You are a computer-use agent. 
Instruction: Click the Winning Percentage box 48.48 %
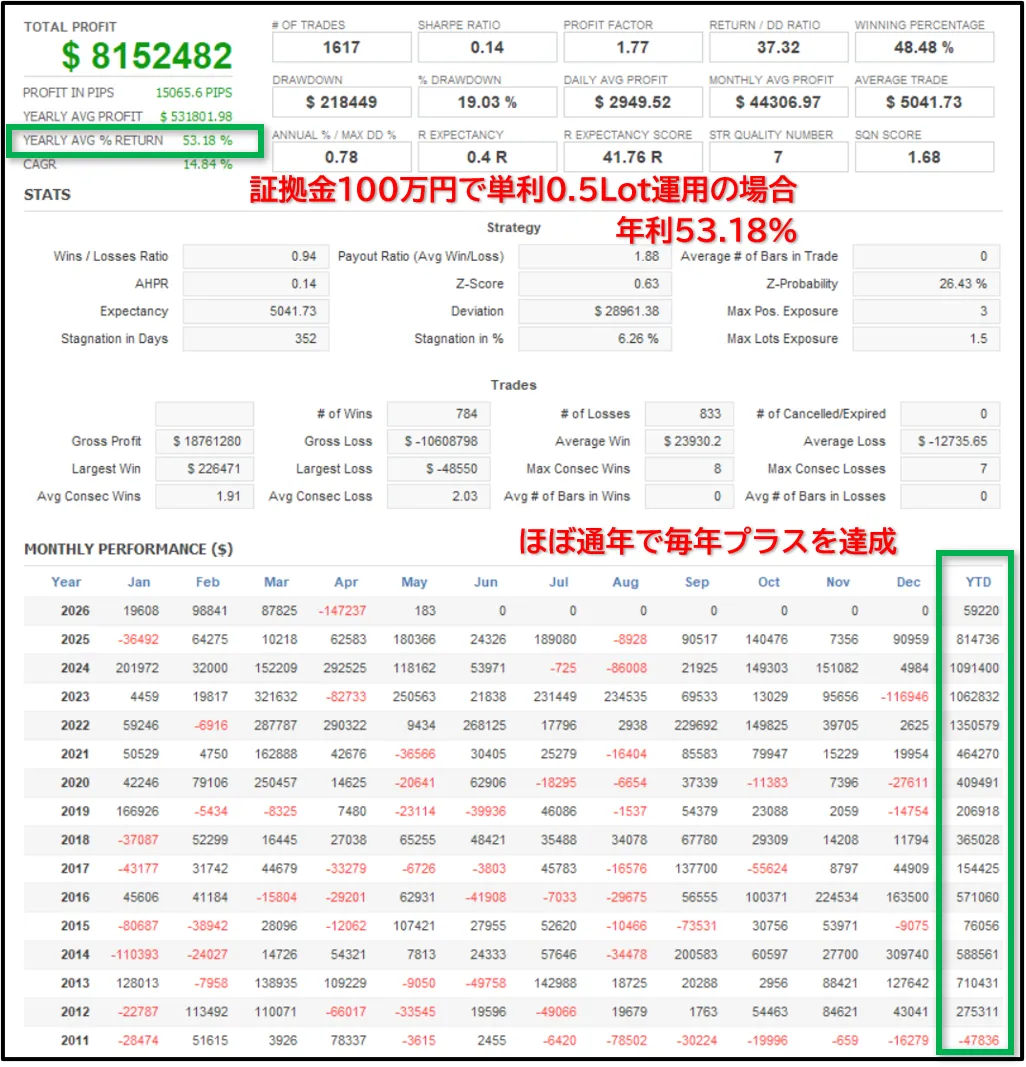click(x=924, y=48)
